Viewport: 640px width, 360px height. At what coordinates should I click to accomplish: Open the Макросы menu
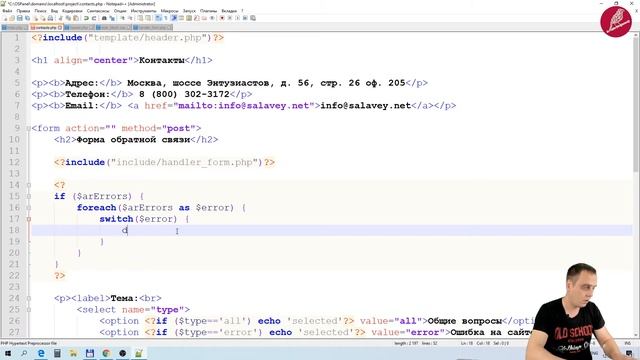coord(169,11)
